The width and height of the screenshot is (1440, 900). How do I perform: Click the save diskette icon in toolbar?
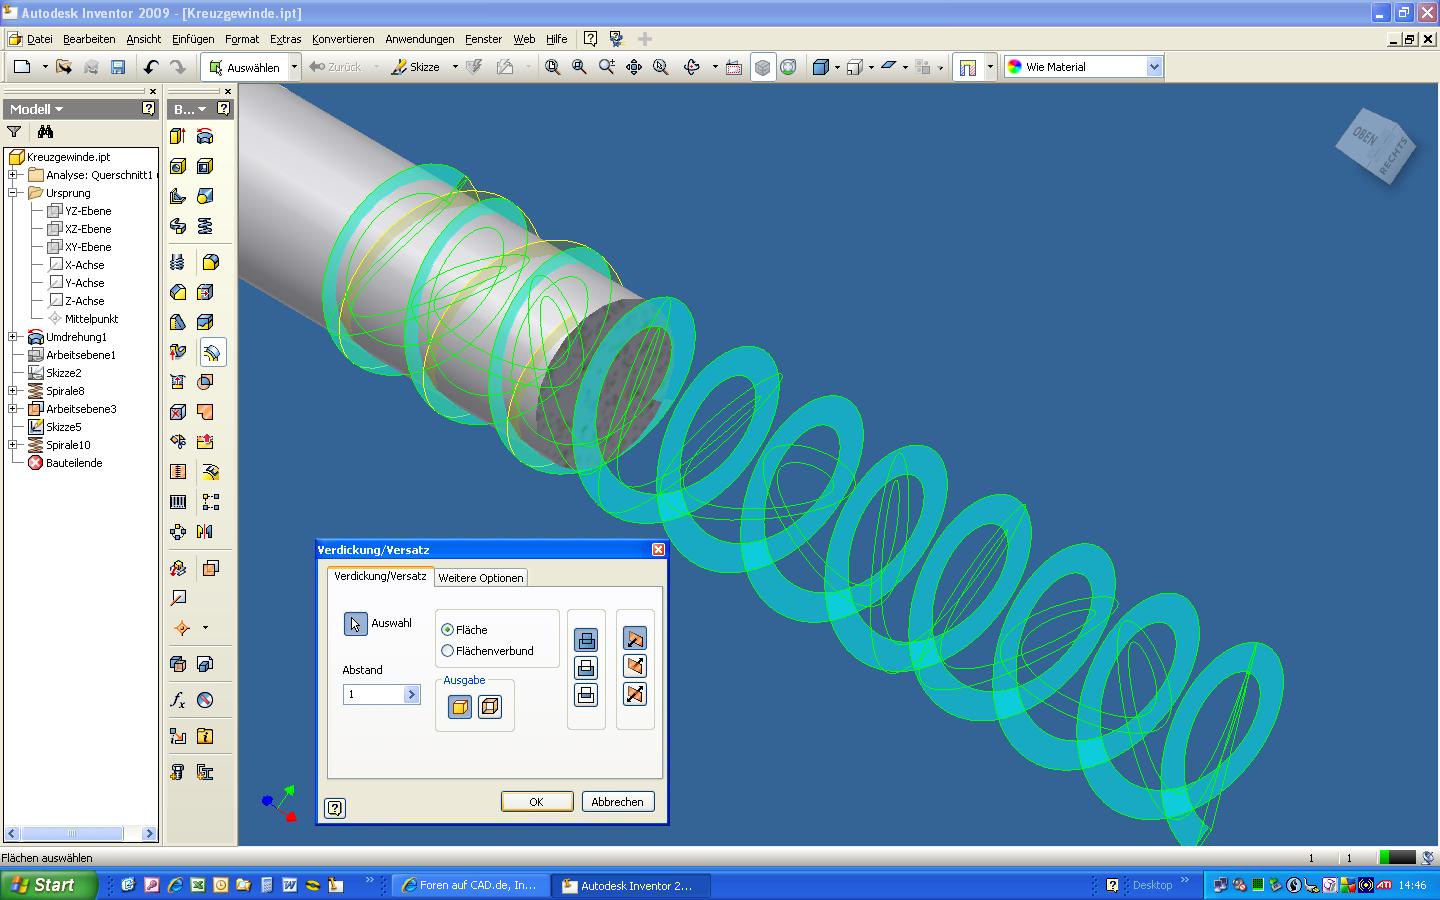point(118,67)
